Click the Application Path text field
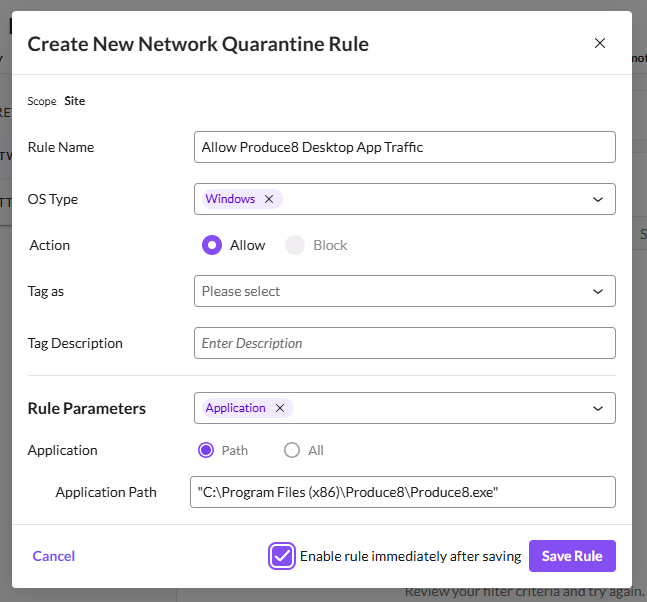The image size is (647, 602). (401, 492)
